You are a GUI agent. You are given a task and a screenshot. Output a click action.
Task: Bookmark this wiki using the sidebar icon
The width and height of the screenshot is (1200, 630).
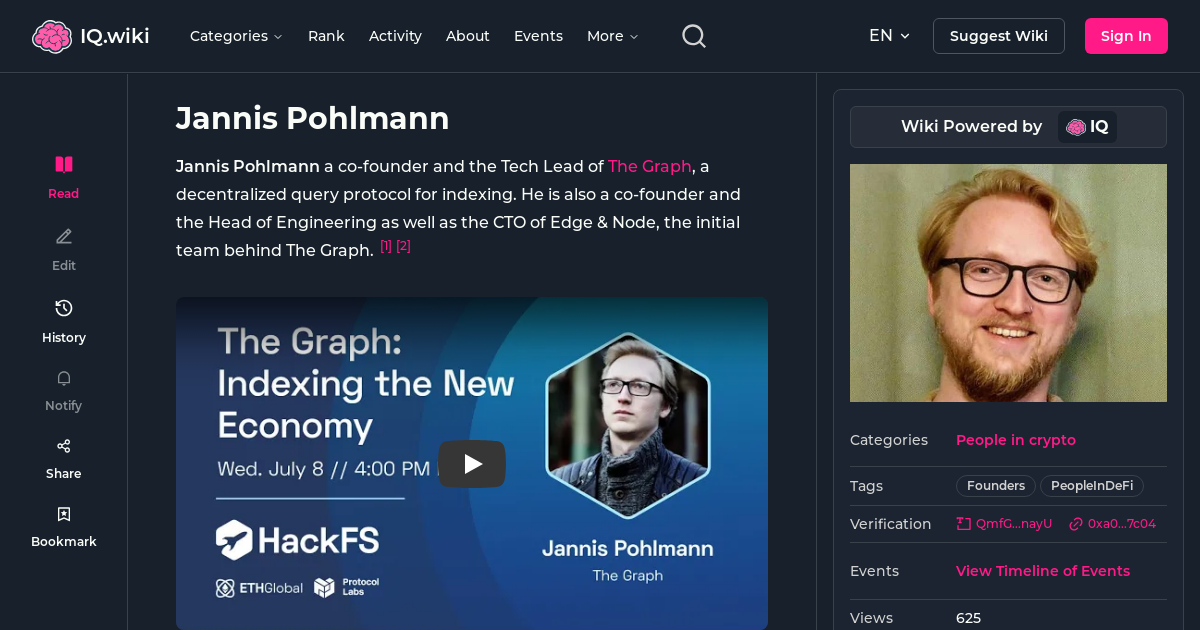[x=63, y=513]
